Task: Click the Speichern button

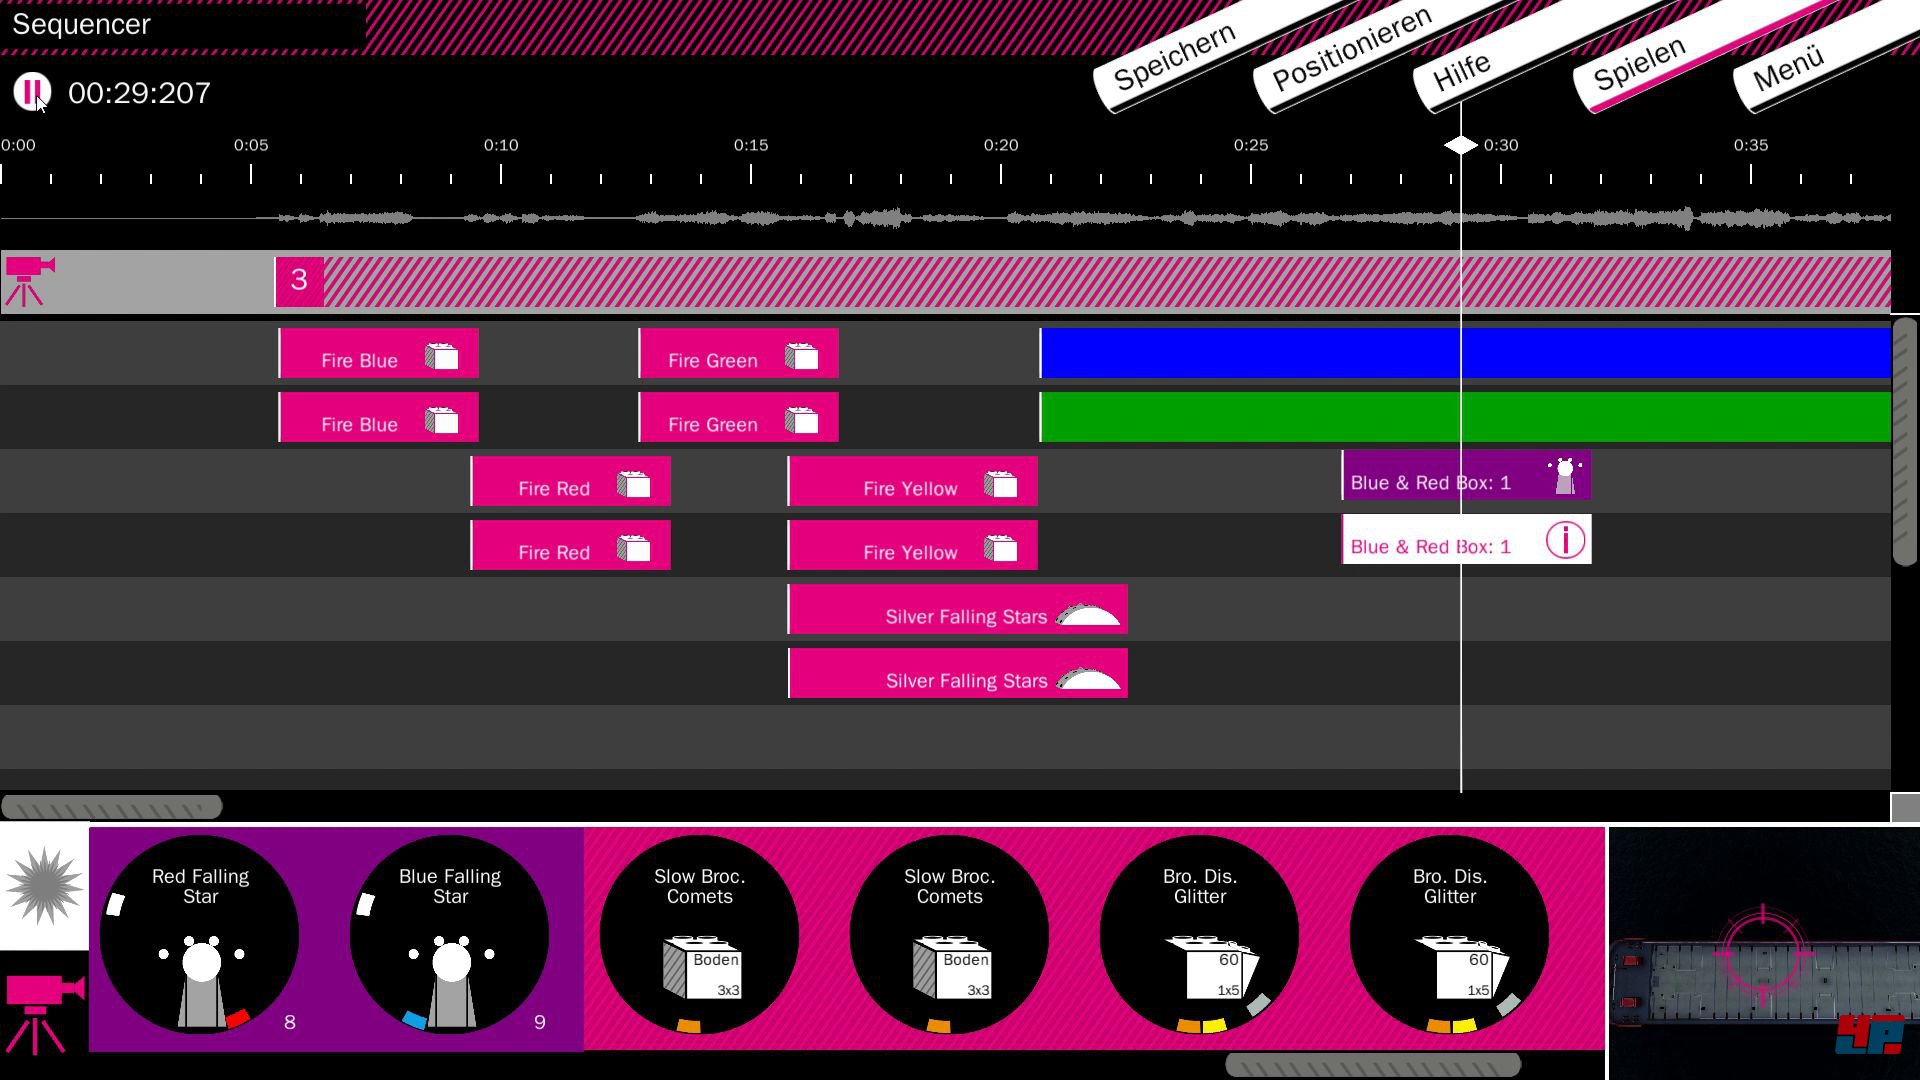Action: coord(1174,58)
